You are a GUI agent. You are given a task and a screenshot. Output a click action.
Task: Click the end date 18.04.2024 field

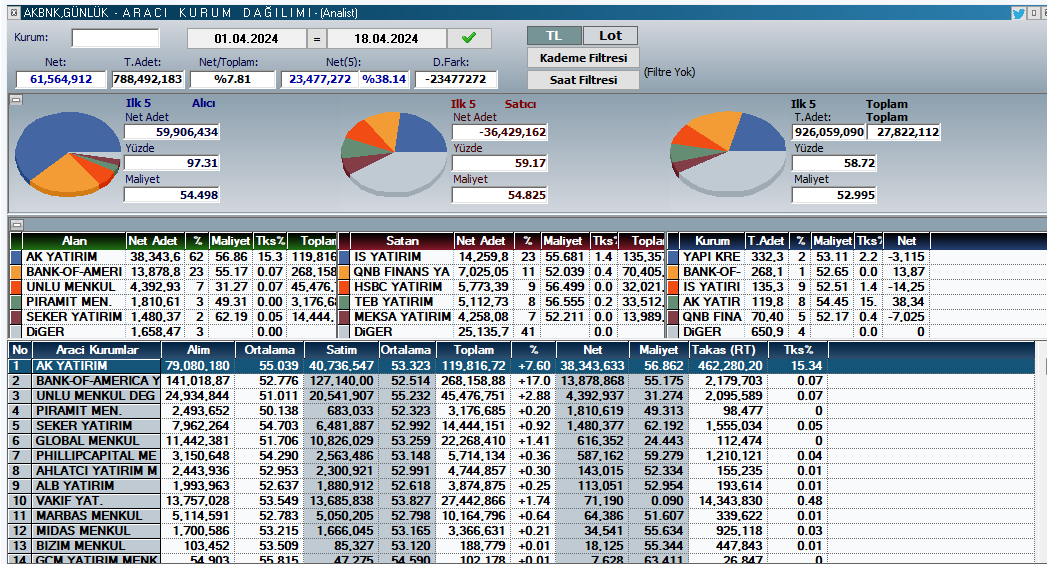tap(387, 39)
